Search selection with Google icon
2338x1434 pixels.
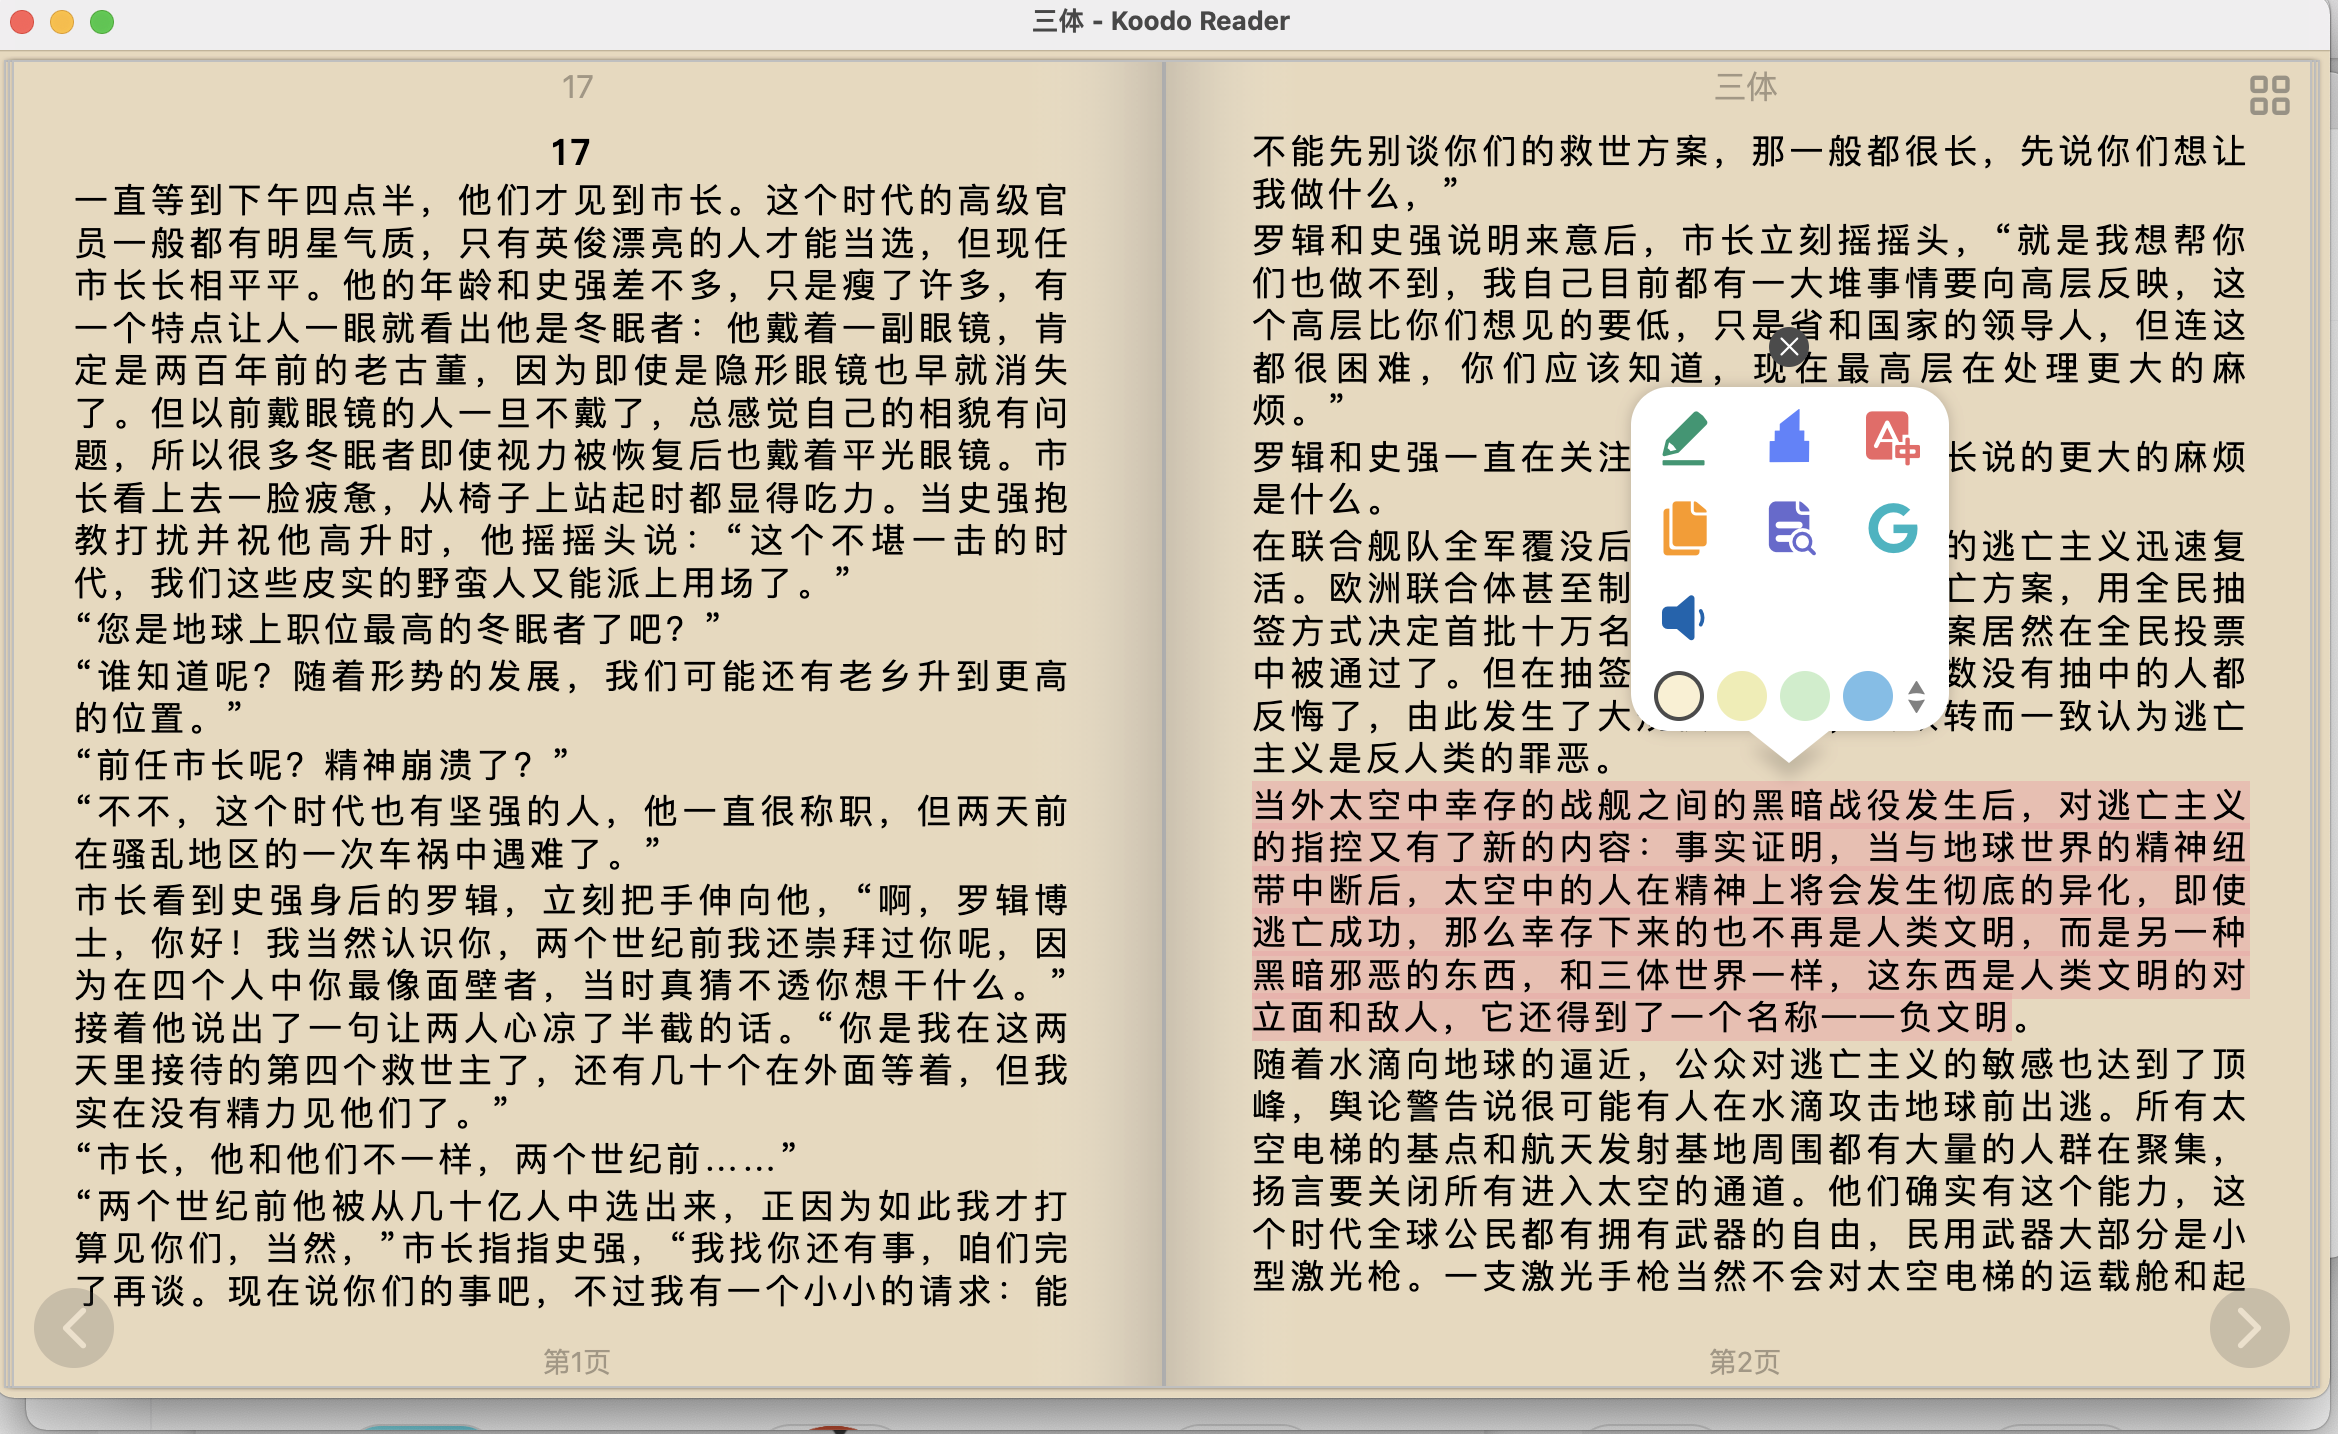pos(1892,528)
